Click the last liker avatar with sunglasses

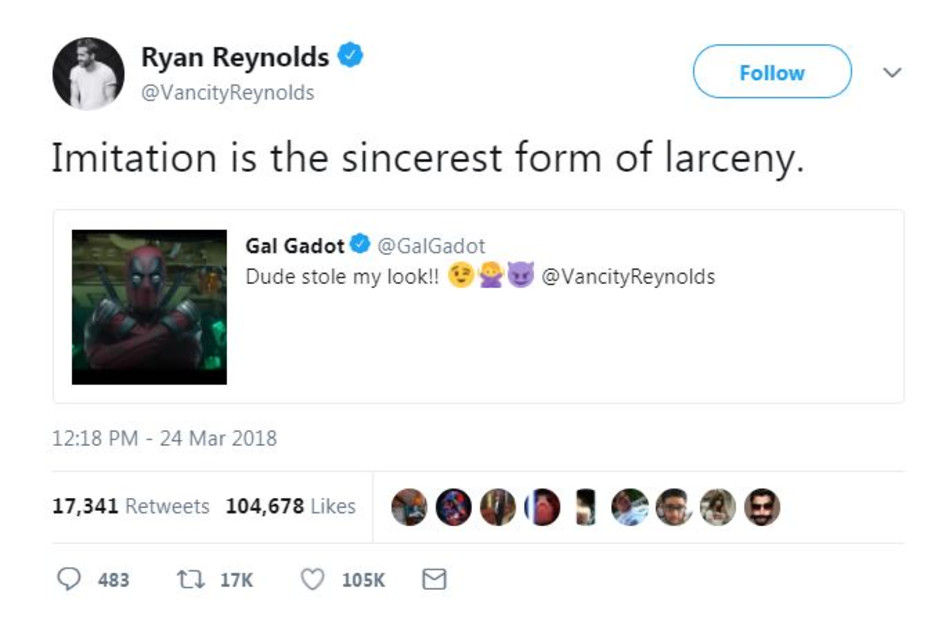762,507
